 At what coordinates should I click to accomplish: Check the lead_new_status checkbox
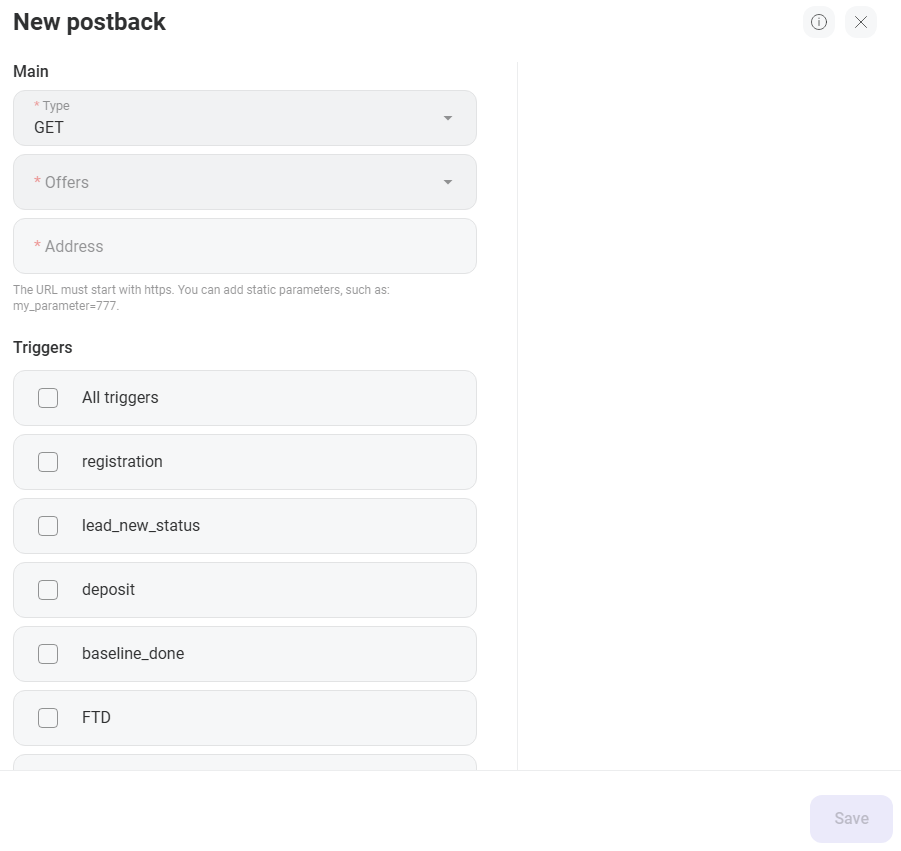click(x=48, y=526)
